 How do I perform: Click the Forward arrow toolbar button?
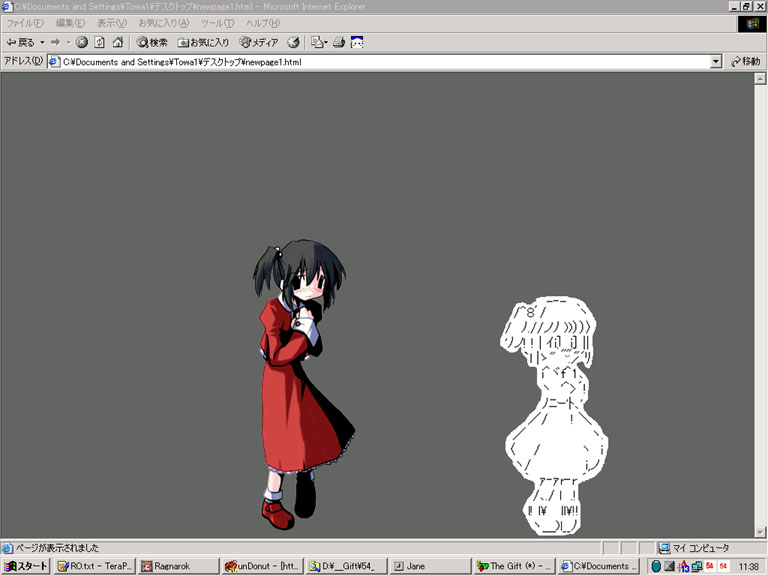(55, 43)
